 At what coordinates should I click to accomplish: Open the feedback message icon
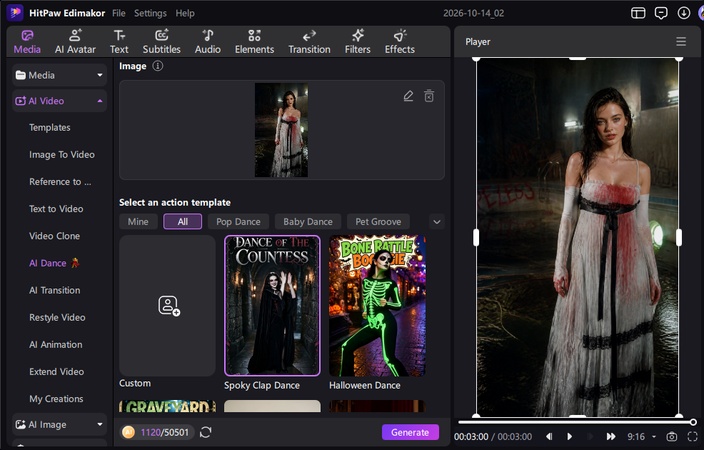click(661, 13)
